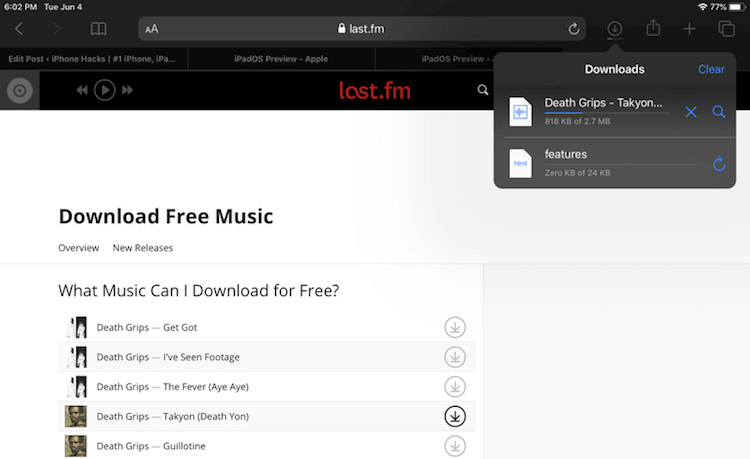The height and width of the screenshot is (459, 750).
Task: Click the Download Free Music heading
Action: coord(166,216)
